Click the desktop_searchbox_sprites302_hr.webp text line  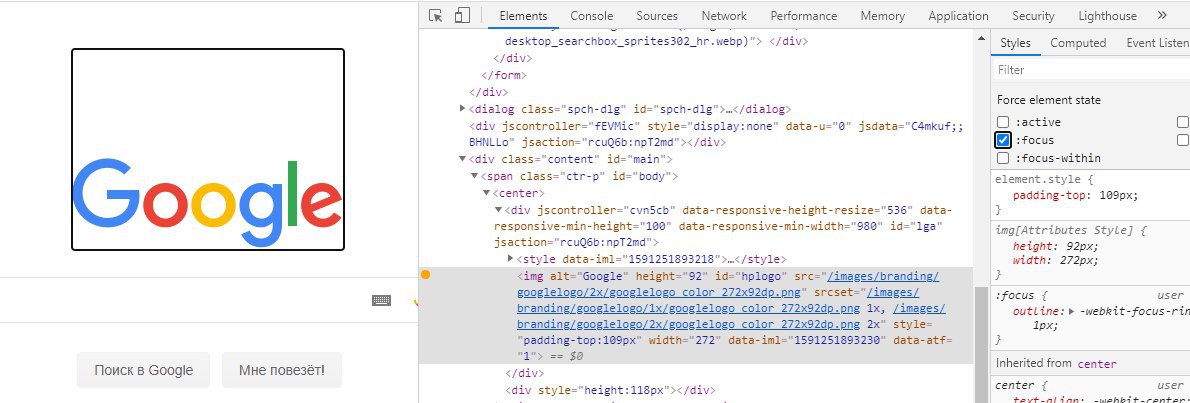(632, 42)
